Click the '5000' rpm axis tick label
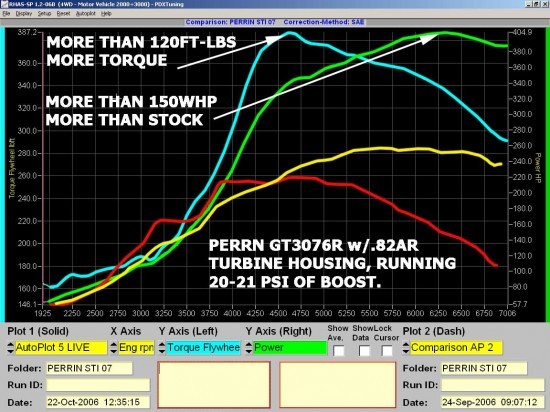Image resolution: width=550 pixels, height=412 pixels. pos(323,313)
